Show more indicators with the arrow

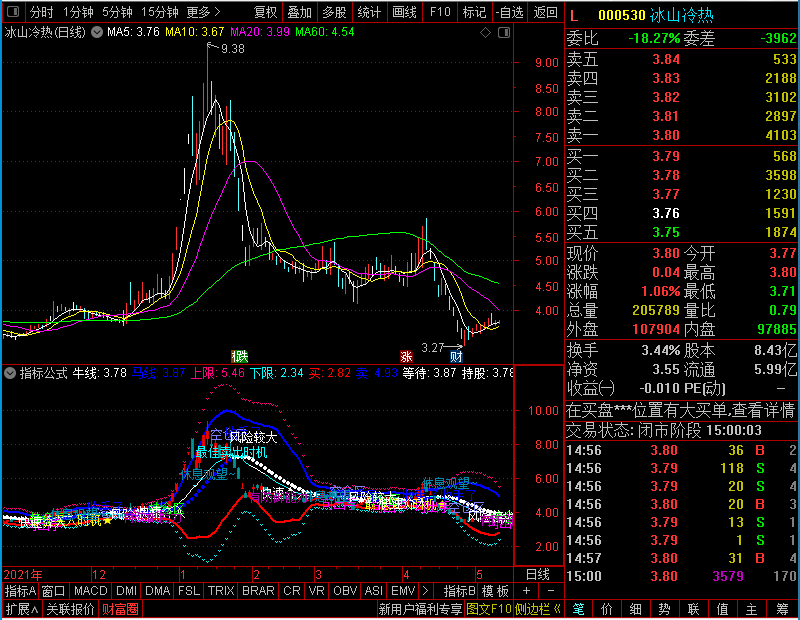click(425, 591)
